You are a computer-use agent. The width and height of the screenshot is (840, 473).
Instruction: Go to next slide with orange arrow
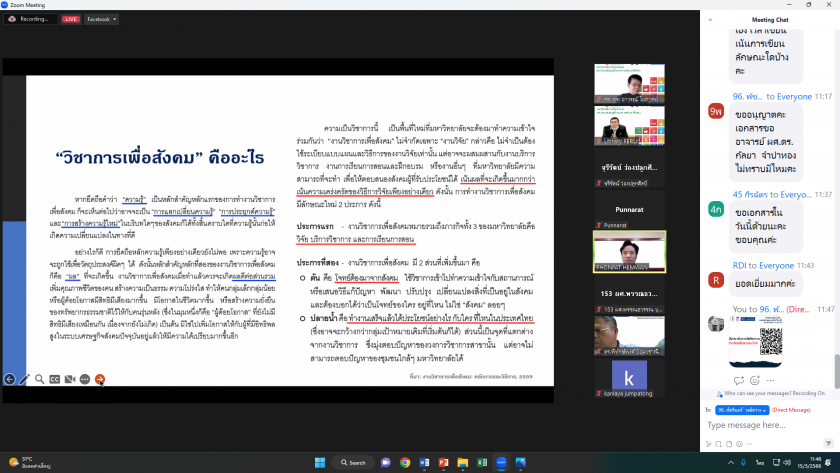[x=100, y=379]
